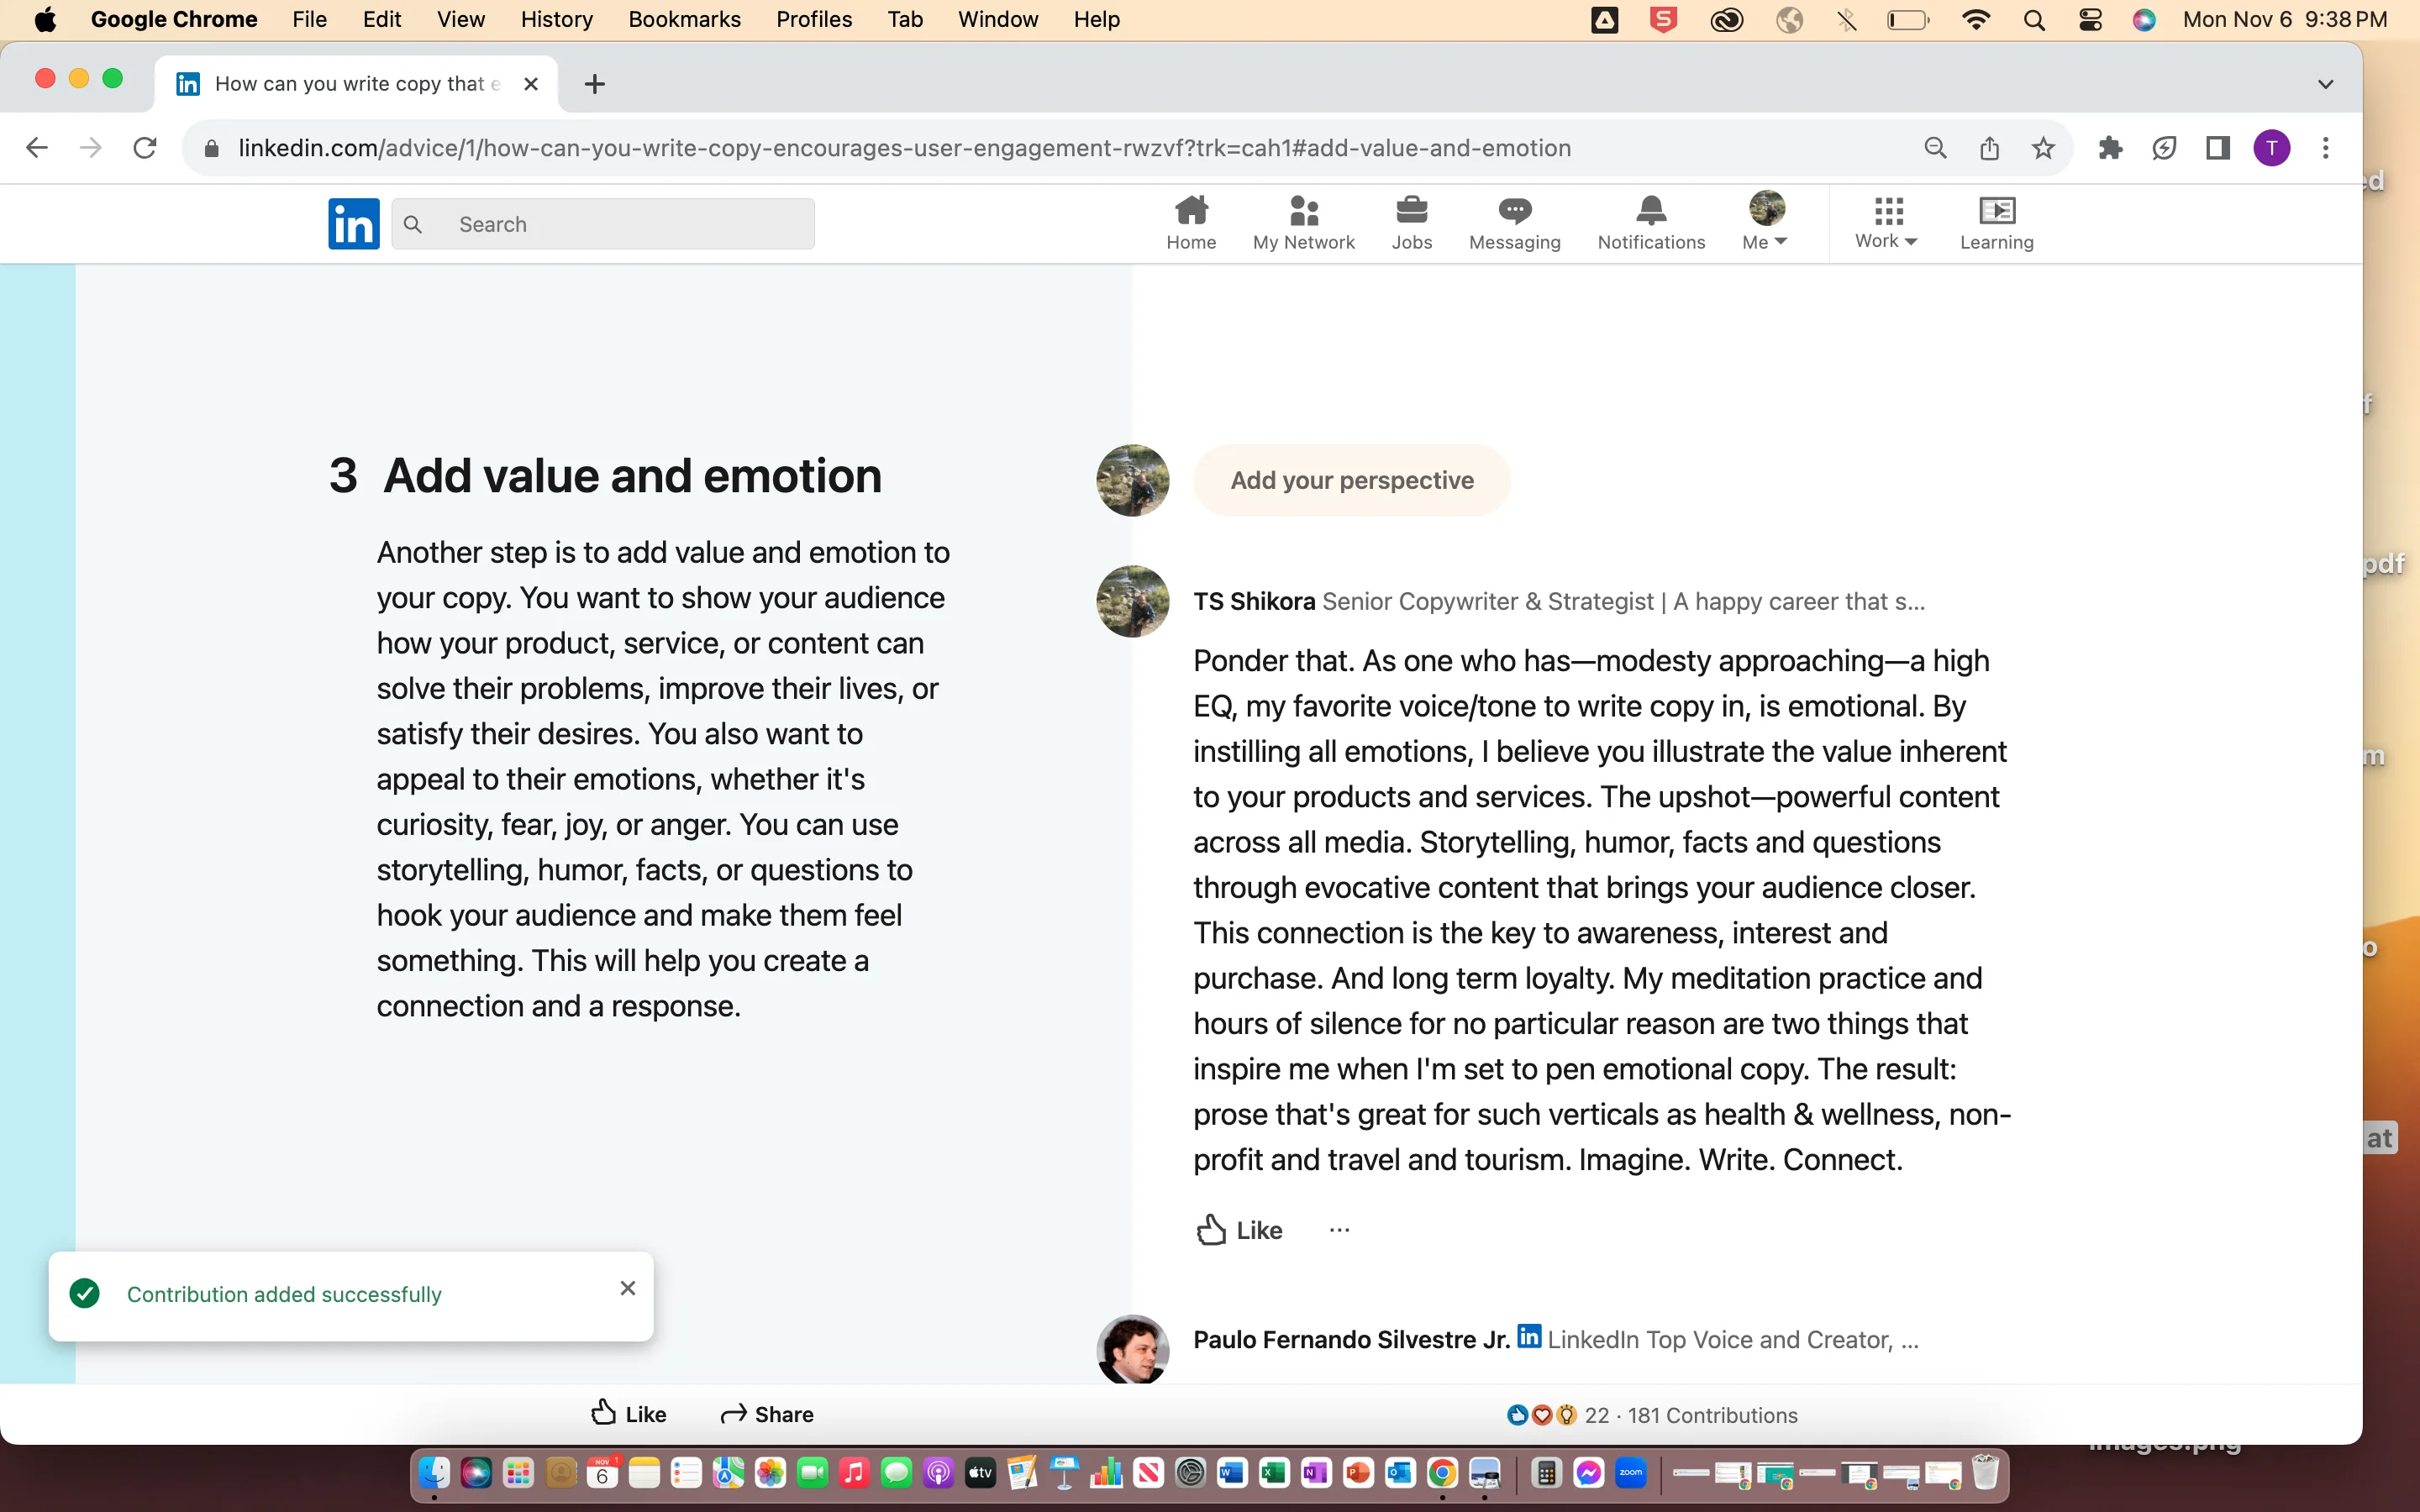This screenshot has width=2420, height=1512.
Task: Open Messenger from the Dock
Action: tap(1588, 1473)
